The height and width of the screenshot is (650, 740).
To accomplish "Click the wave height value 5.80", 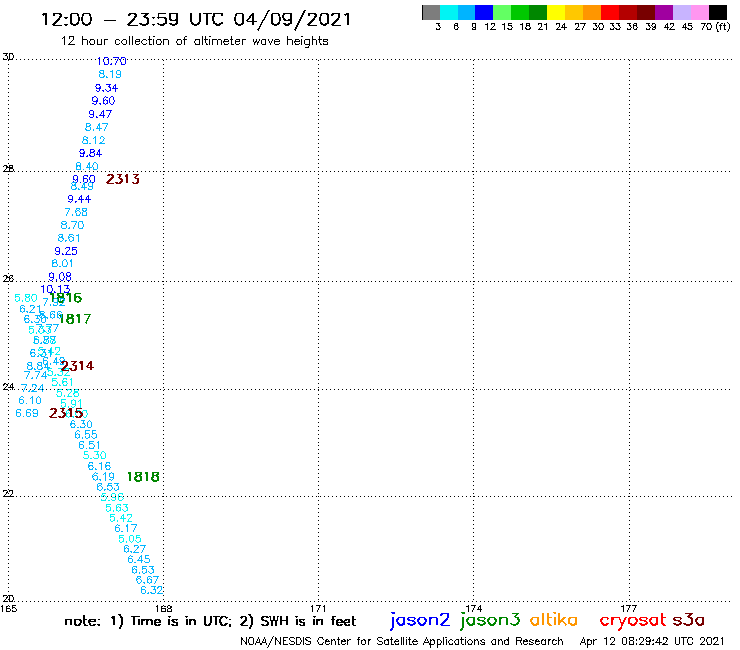I will coord(25,298).
